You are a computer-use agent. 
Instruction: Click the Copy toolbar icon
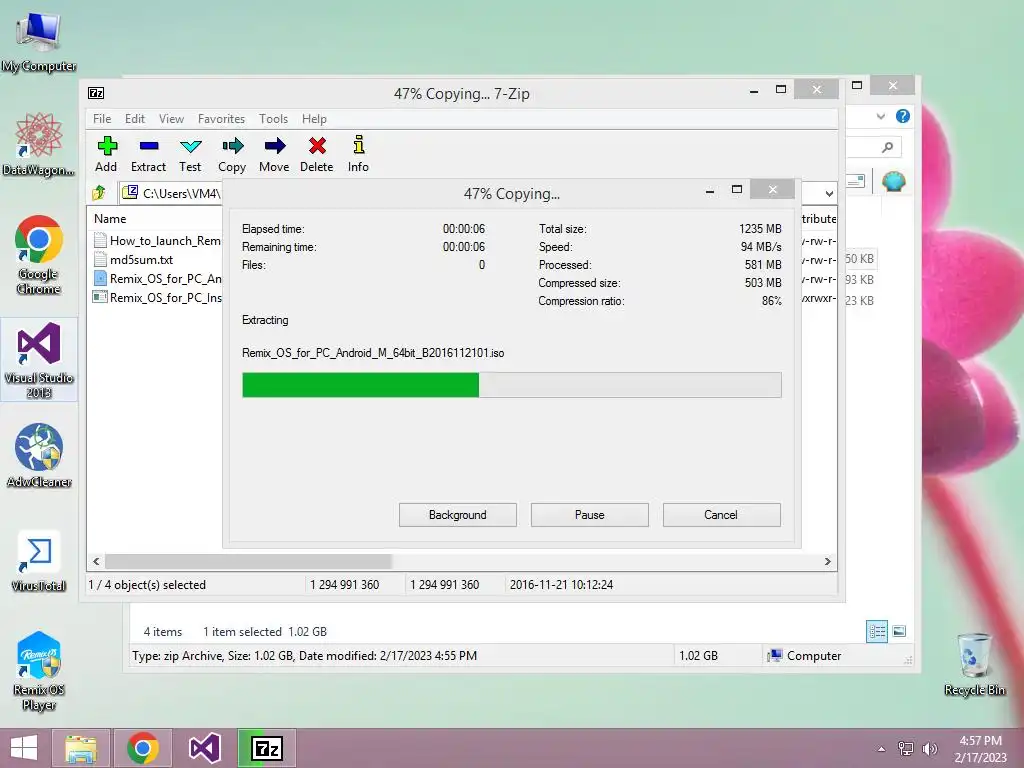tap(232, 154)
